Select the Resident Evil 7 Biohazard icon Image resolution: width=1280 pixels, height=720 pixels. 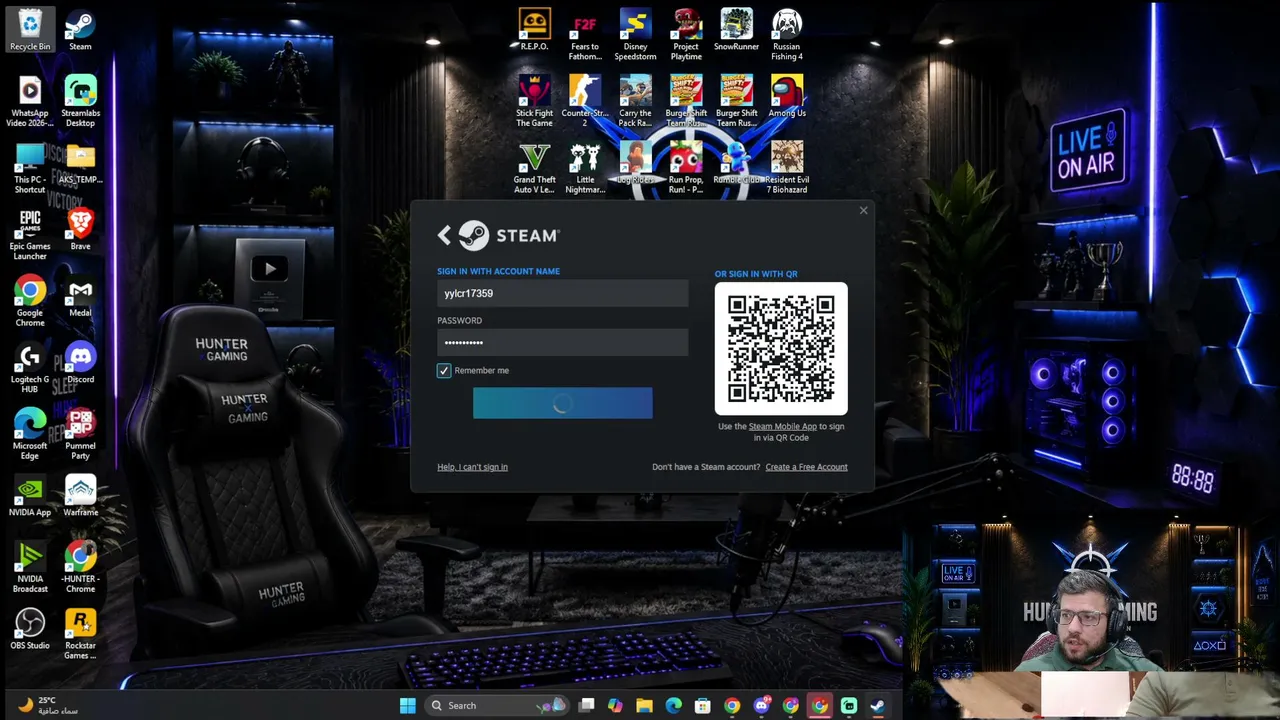tap(787, 168)
